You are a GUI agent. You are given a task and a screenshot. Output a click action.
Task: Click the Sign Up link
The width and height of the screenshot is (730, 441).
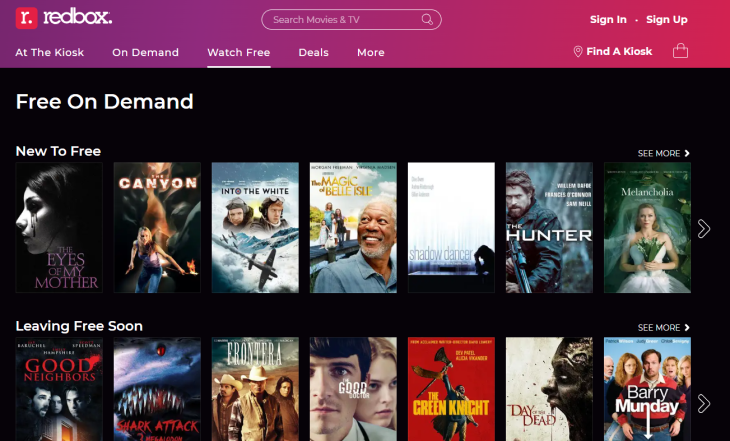[x=667, y=20]
